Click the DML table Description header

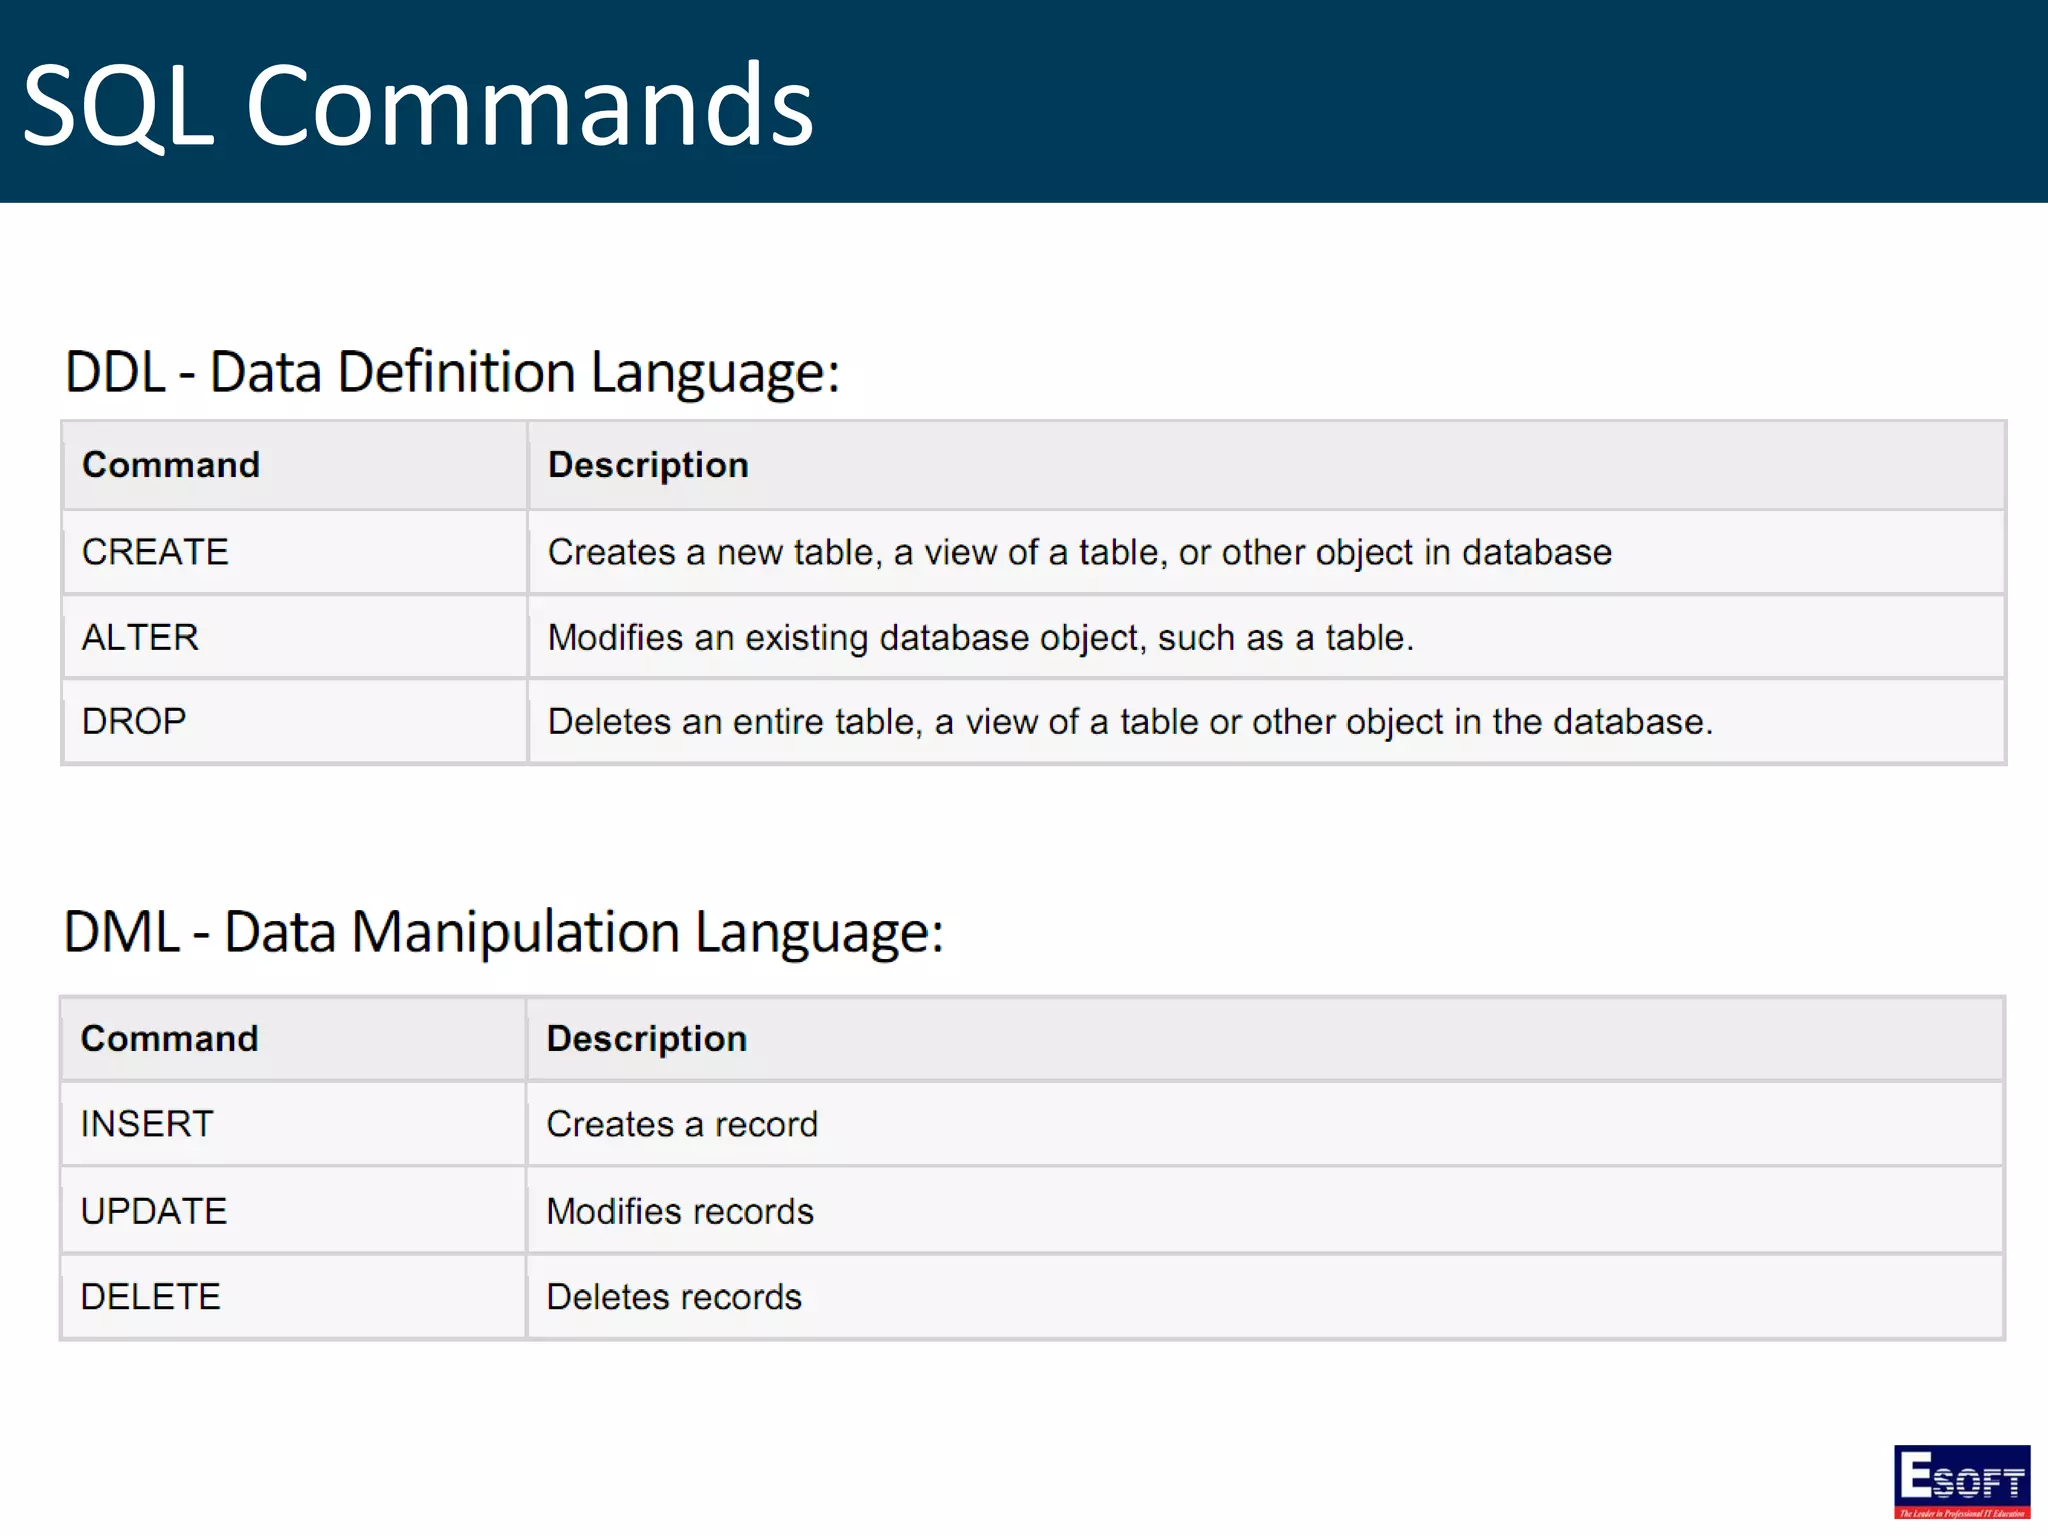tap(647, 1039)
